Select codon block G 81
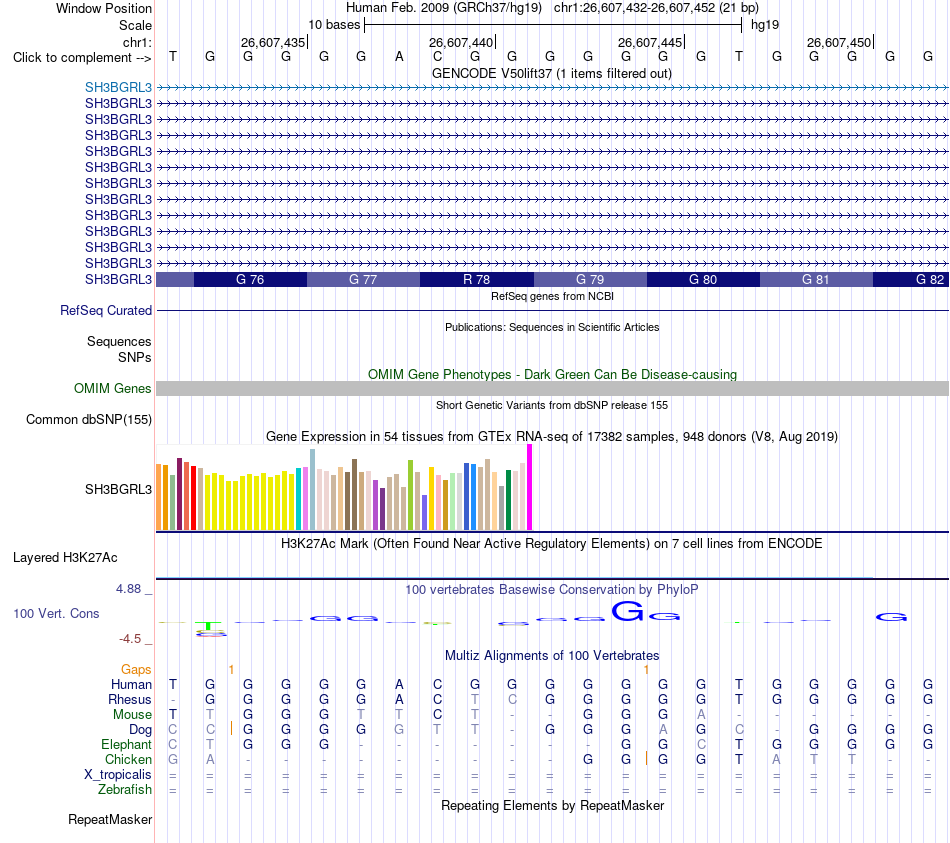 coord(816,279)
